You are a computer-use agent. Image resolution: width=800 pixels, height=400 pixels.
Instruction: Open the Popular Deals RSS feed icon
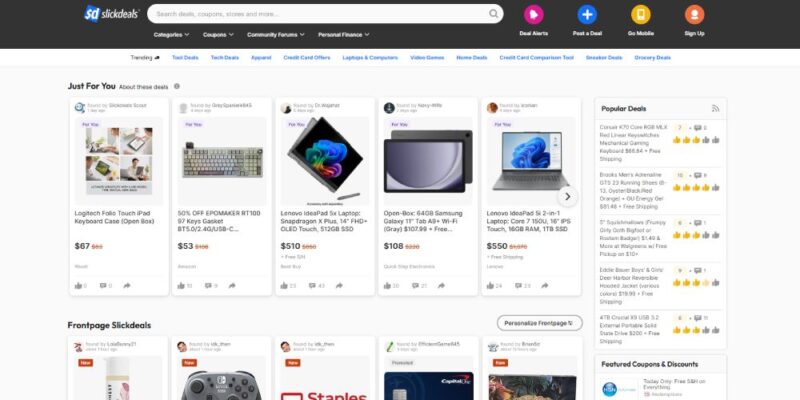[715, 108]
